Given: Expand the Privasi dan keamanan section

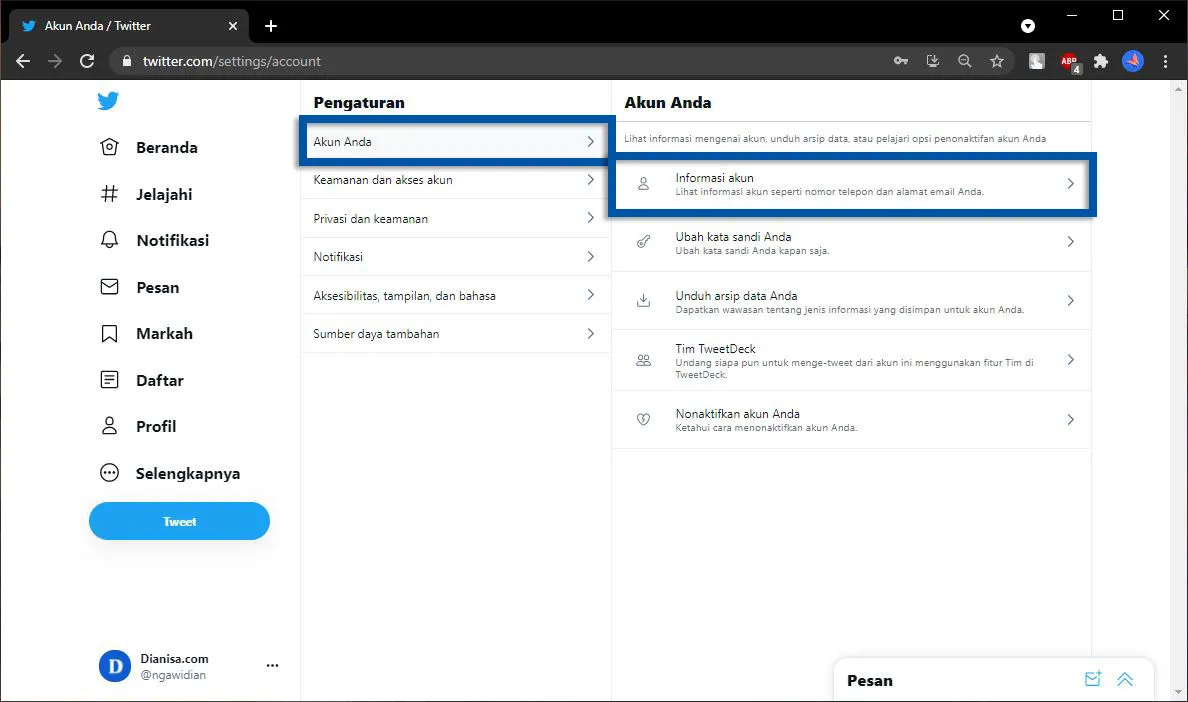Looking at the screenshot, I should pos(455,218).
